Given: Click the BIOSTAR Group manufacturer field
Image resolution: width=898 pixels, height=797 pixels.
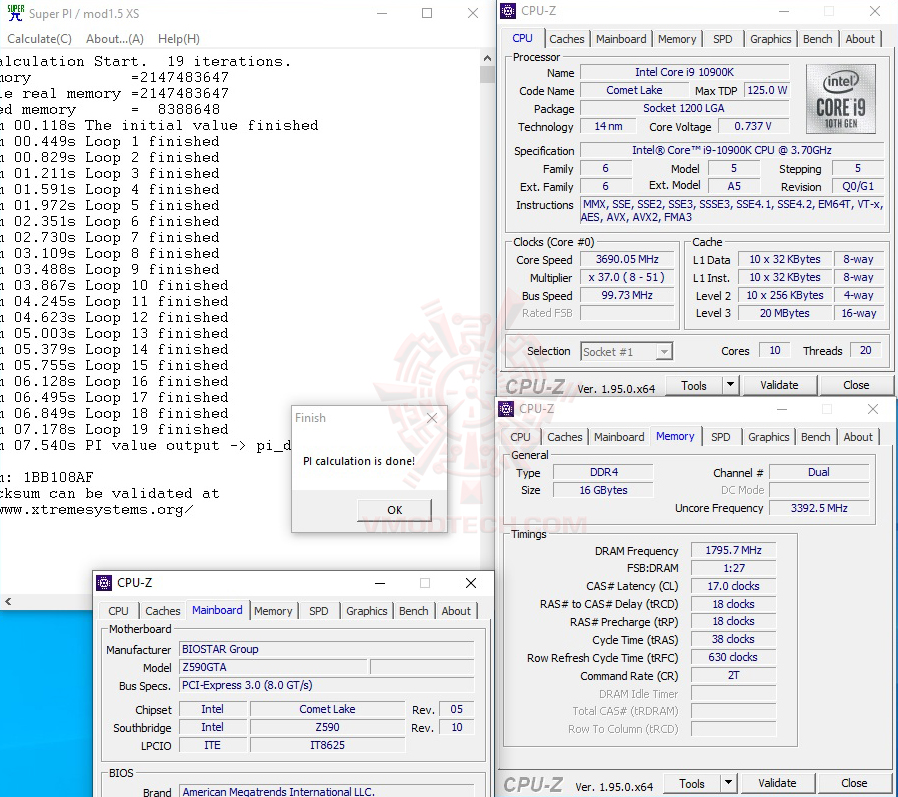Looking at the screenshot, I should [x=326, y=649].
